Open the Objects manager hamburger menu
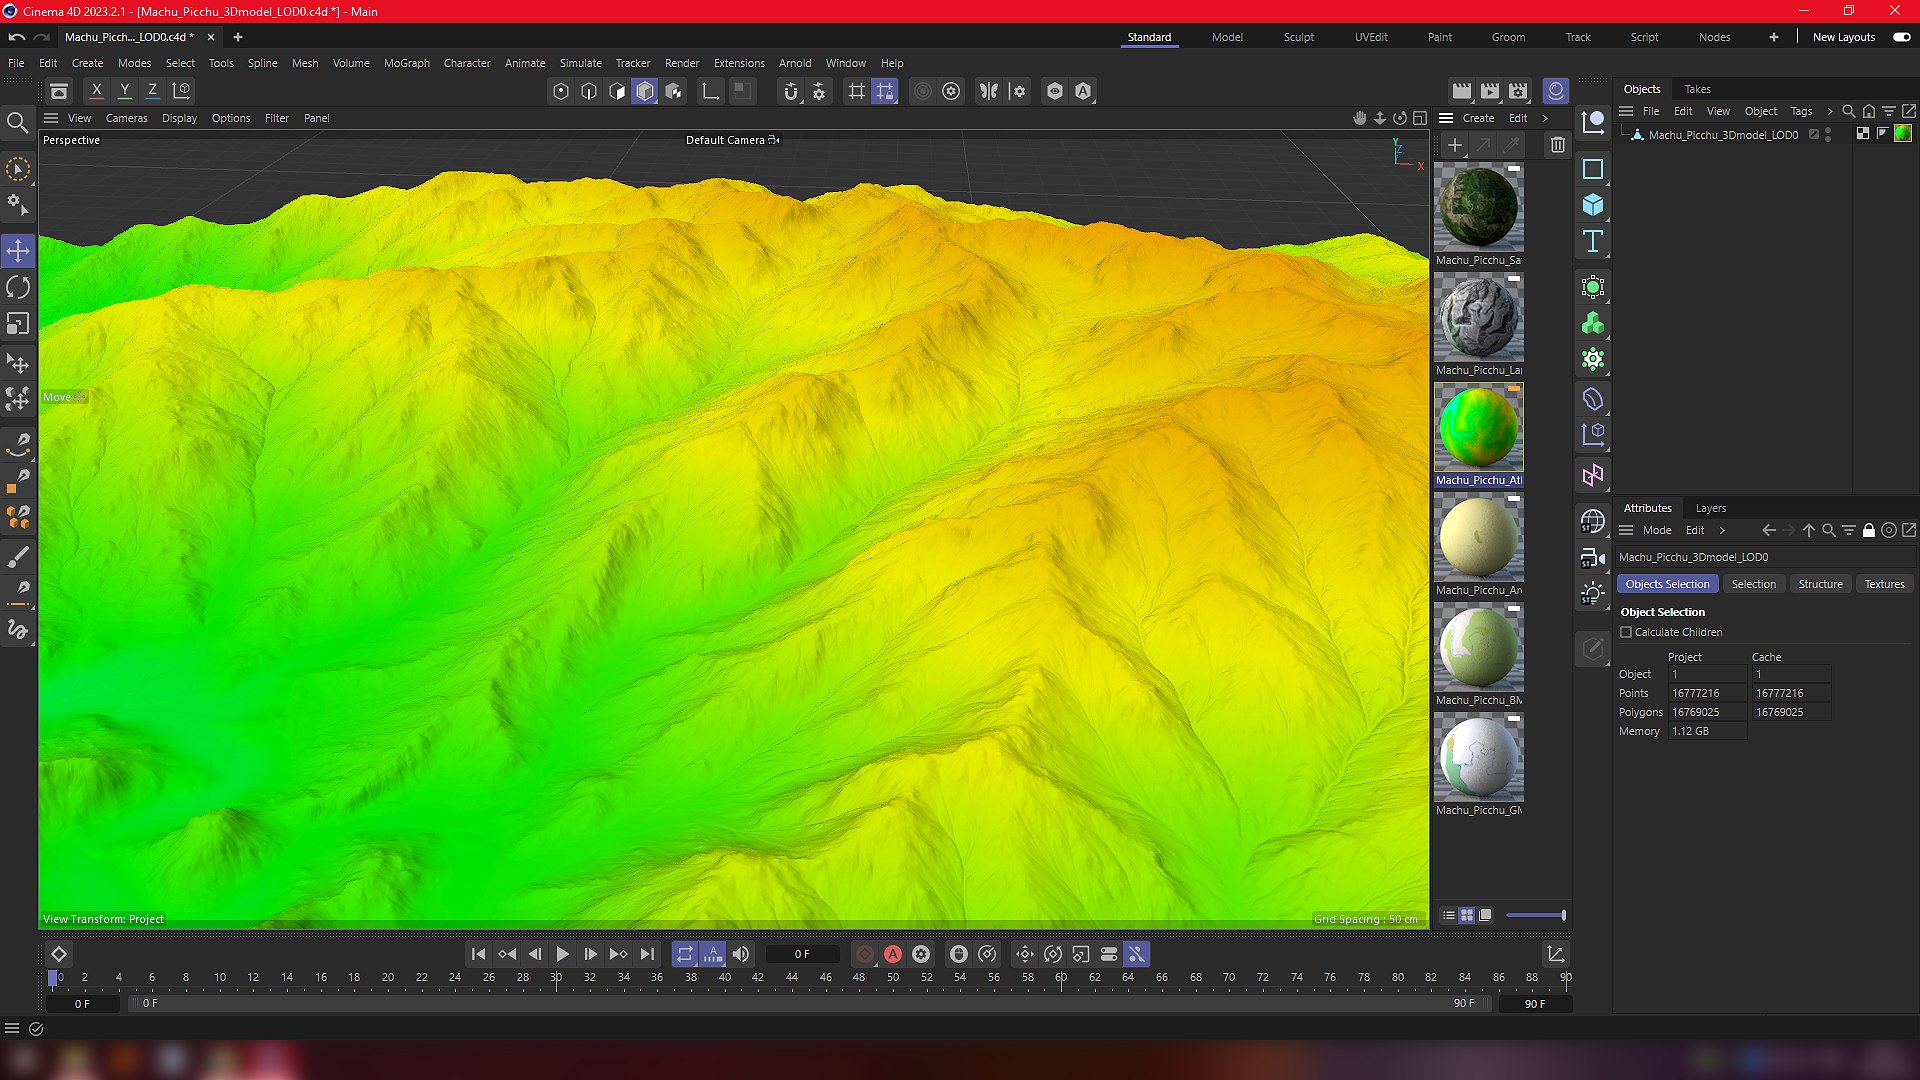The image size is (1920, 1080). click(1626, 111)
